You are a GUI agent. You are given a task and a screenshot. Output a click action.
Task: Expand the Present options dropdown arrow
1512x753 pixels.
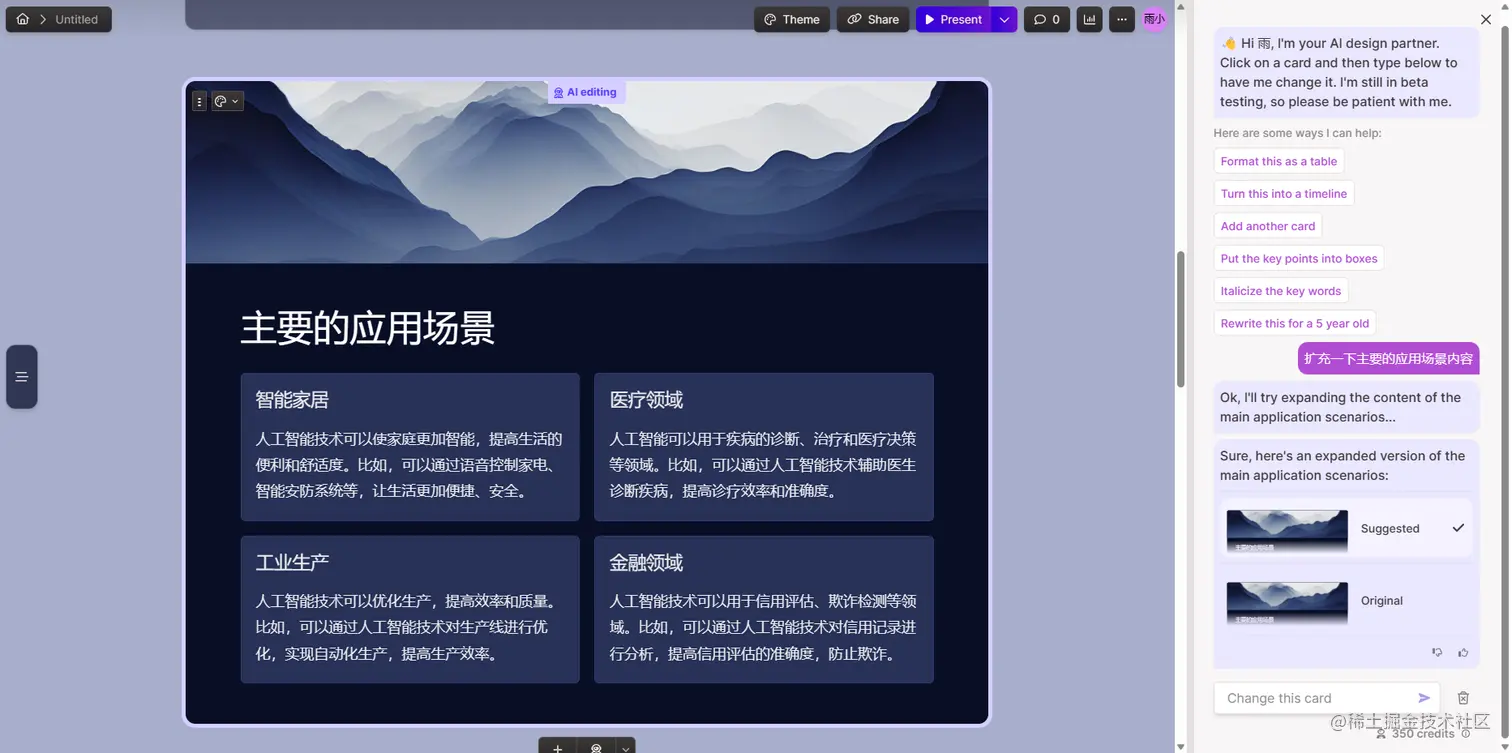tap(1005, 19)
